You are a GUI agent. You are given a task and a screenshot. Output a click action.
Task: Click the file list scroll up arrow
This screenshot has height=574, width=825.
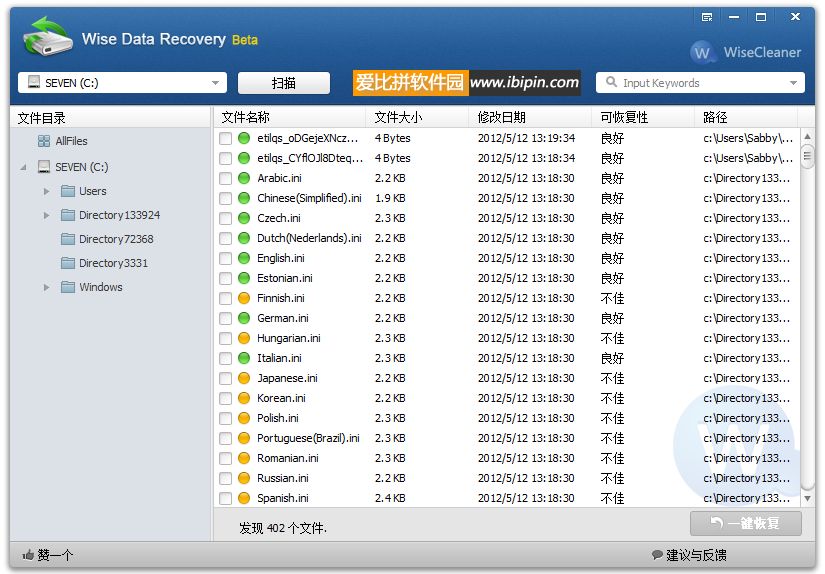(x=807, y=137)
